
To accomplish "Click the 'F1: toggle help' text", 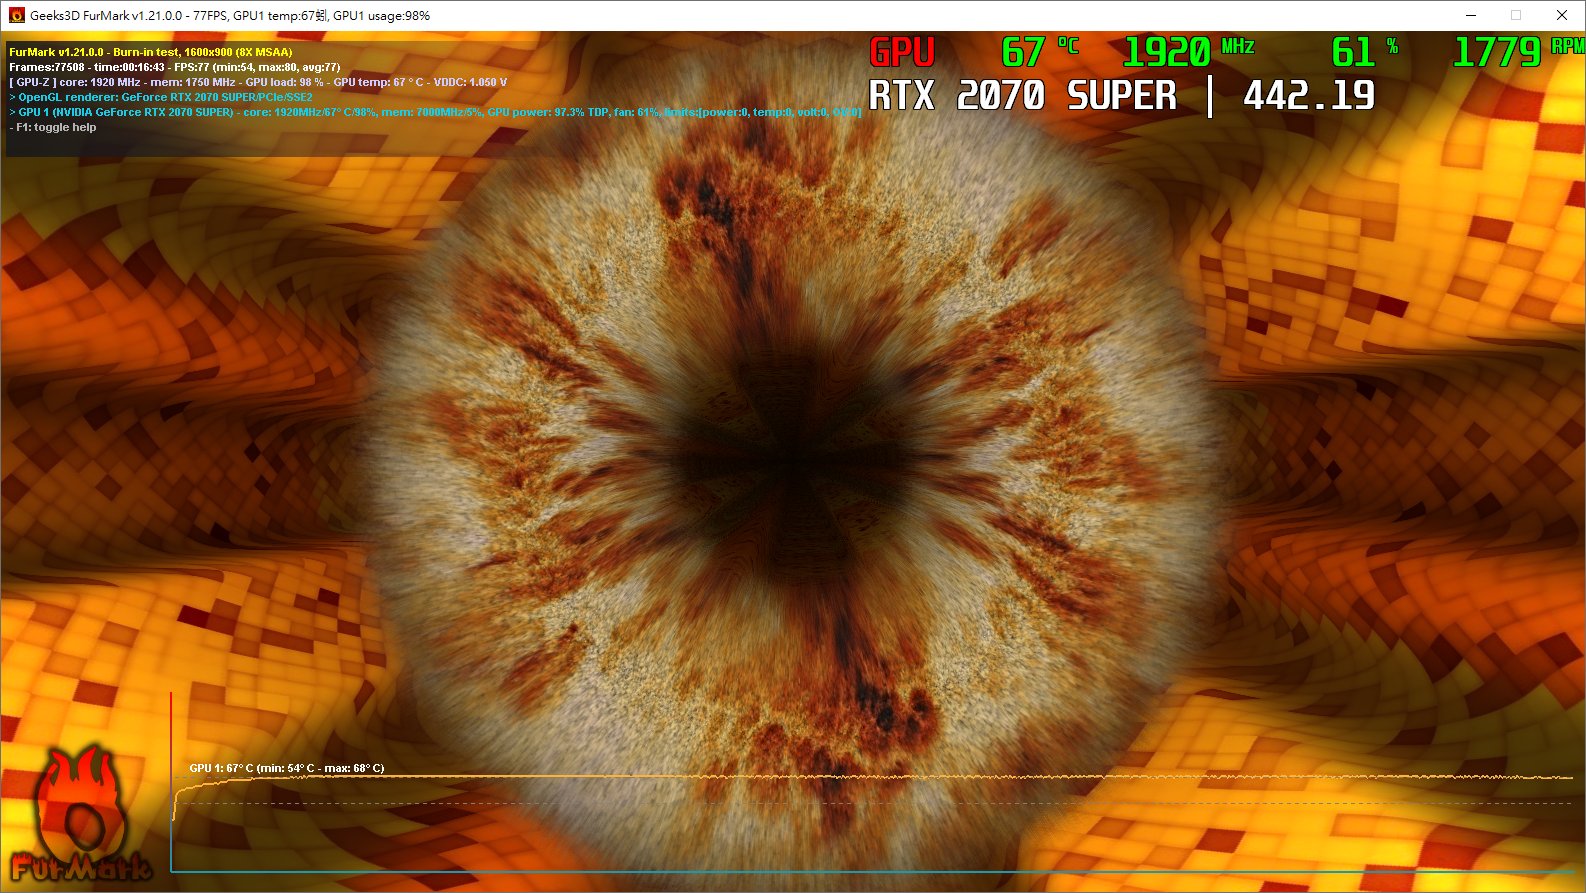I will (53, 127).
